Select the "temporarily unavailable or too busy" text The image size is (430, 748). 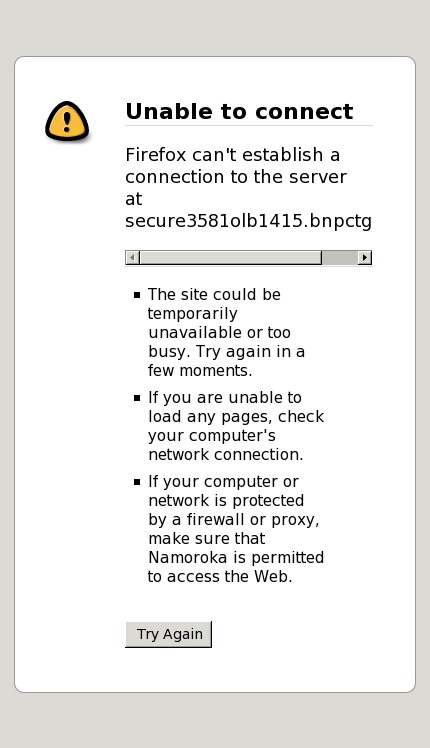[220, 332]
